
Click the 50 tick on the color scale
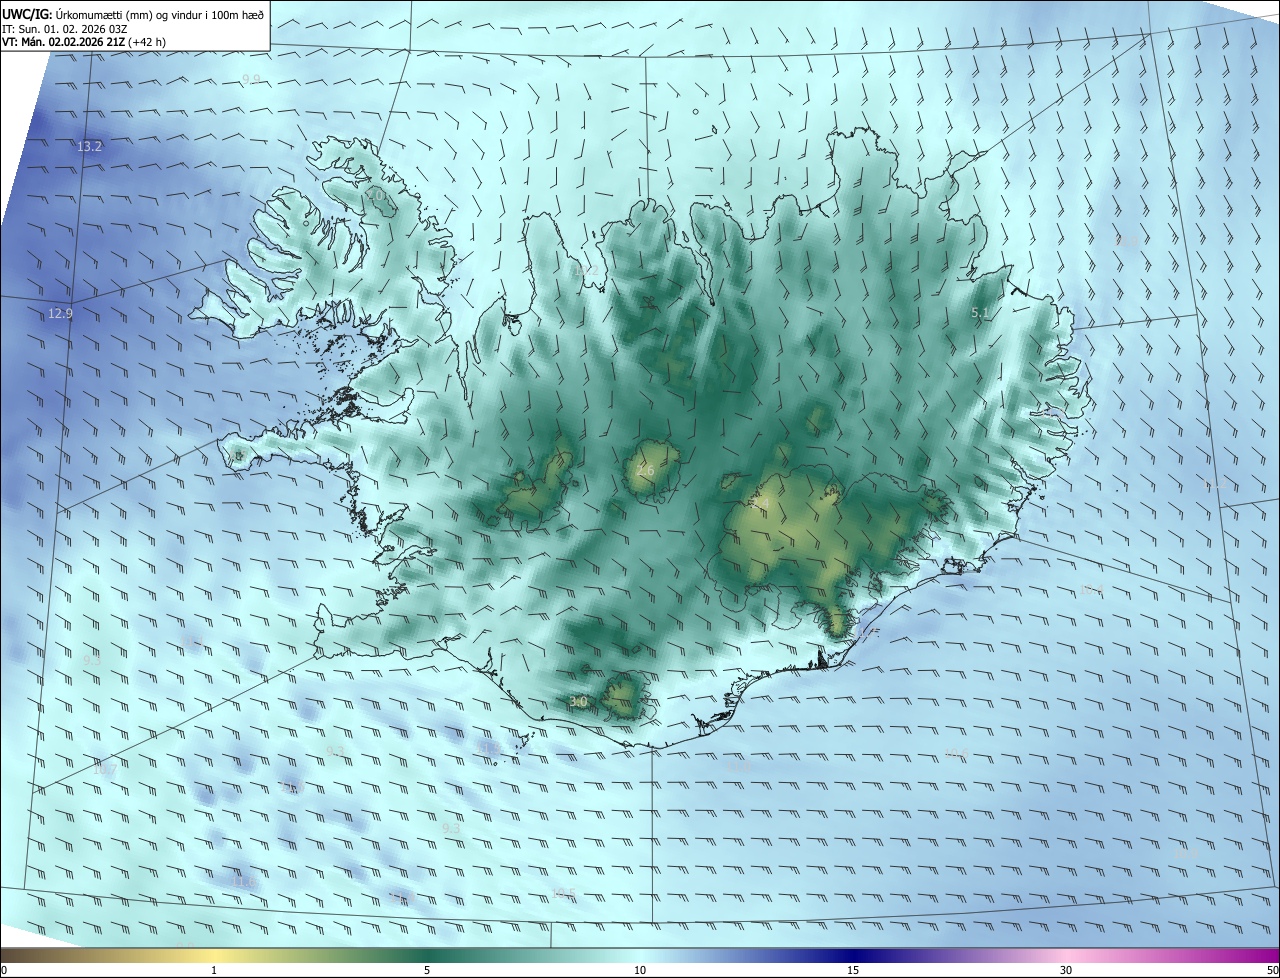click(x=1272, y=970)
